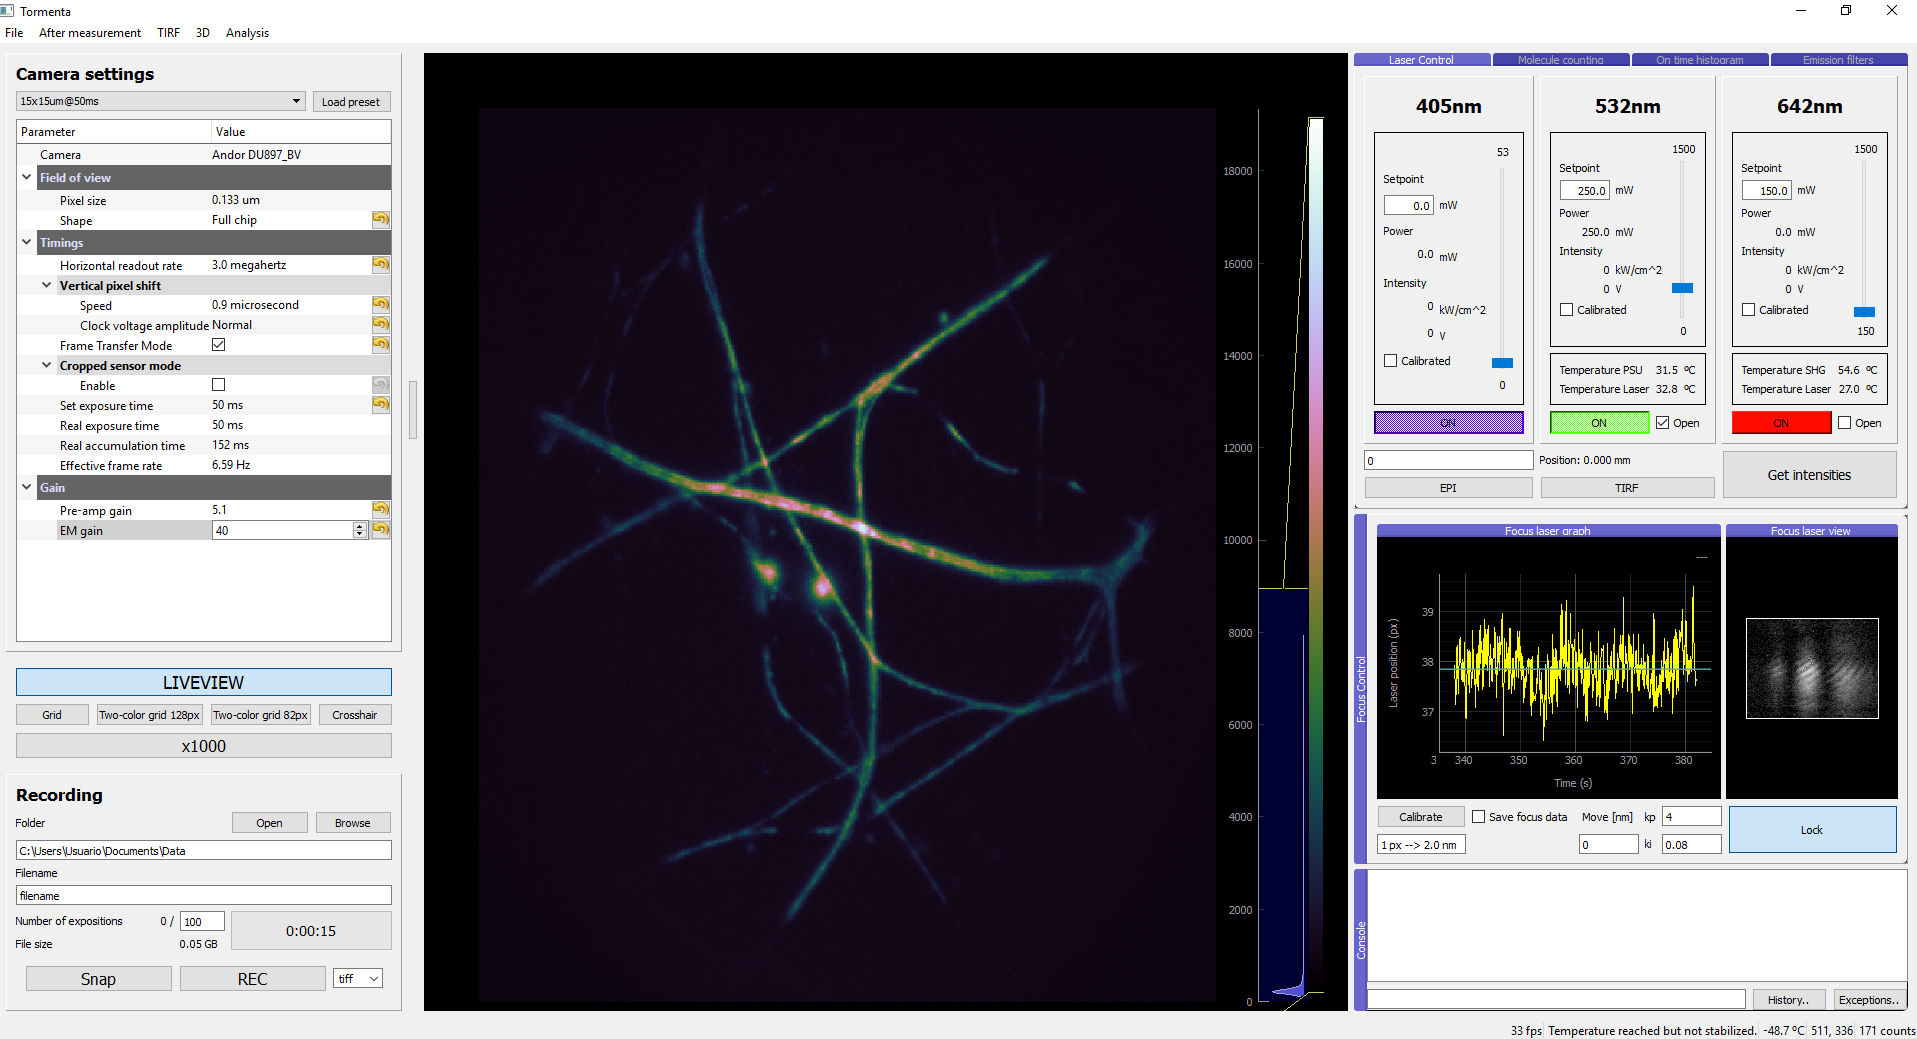The width and height of the screenshot is (1917, 1039).
Task: Toggle the purple 405nm ON button
Action: (1448, 423)
